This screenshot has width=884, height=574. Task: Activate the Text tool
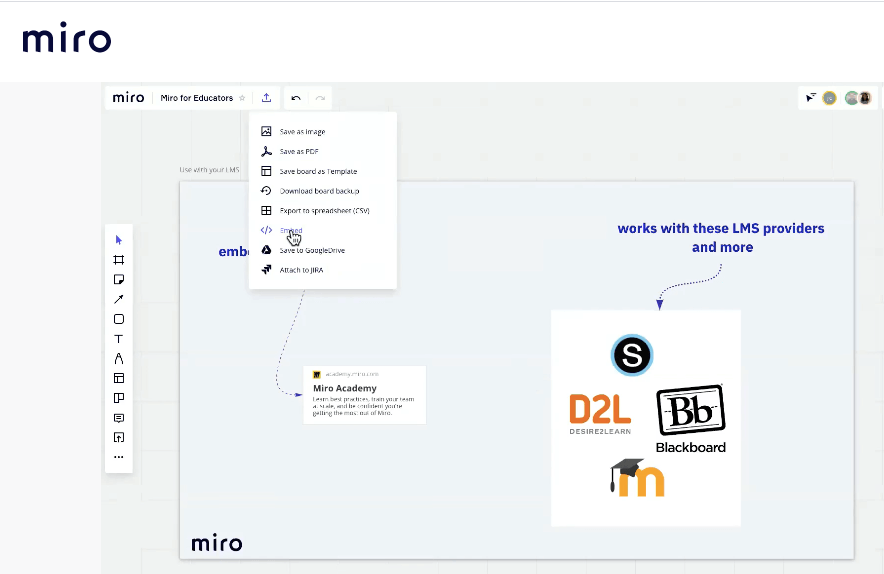(x=118, y=339)
